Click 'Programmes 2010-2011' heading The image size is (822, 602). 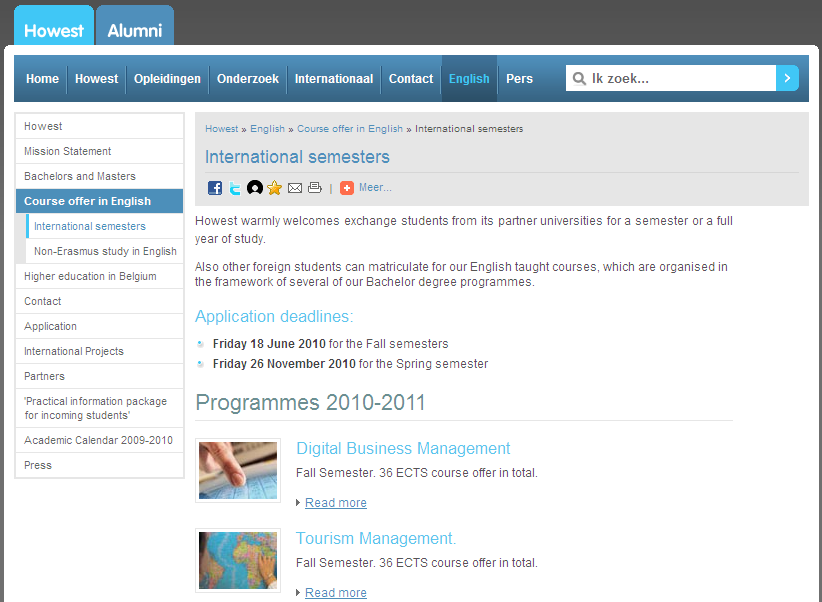310,403
